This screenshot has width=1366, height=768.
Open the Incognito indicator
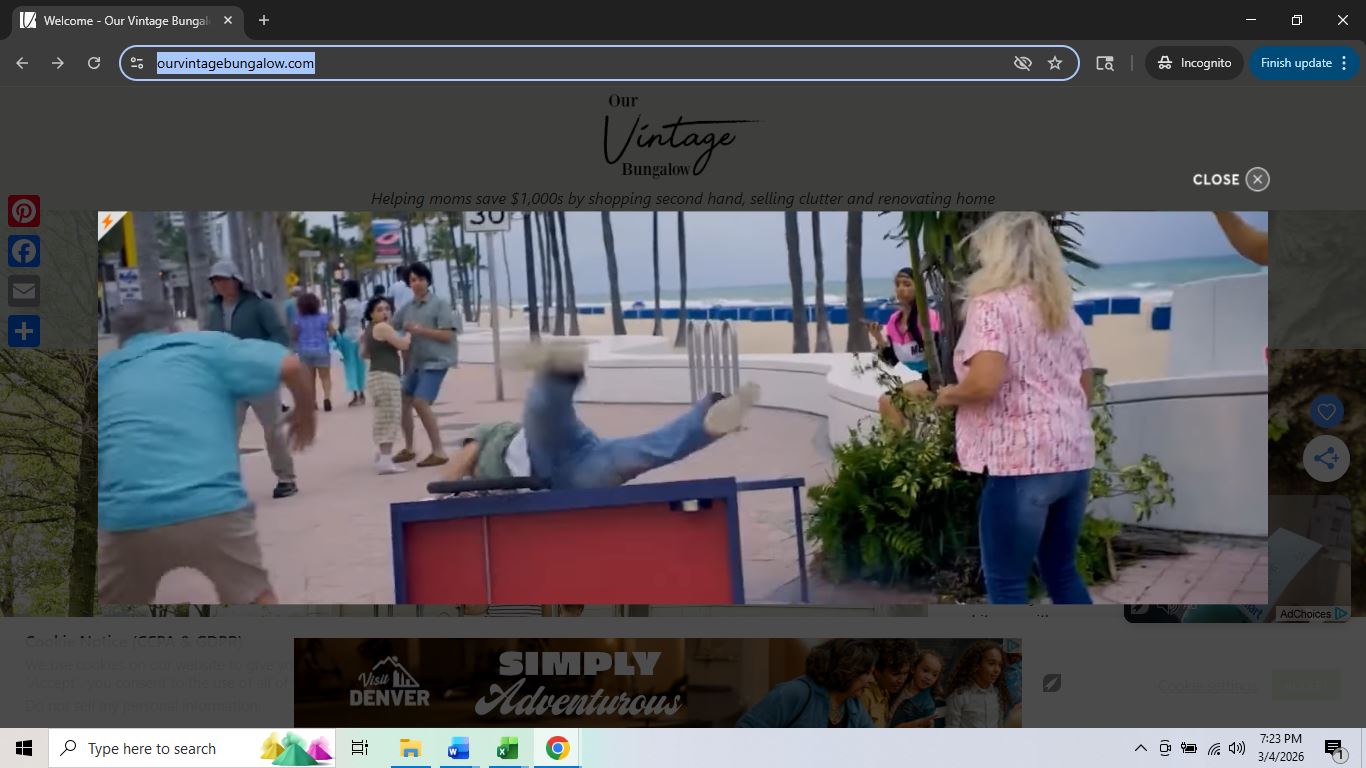click(1194, 63)
